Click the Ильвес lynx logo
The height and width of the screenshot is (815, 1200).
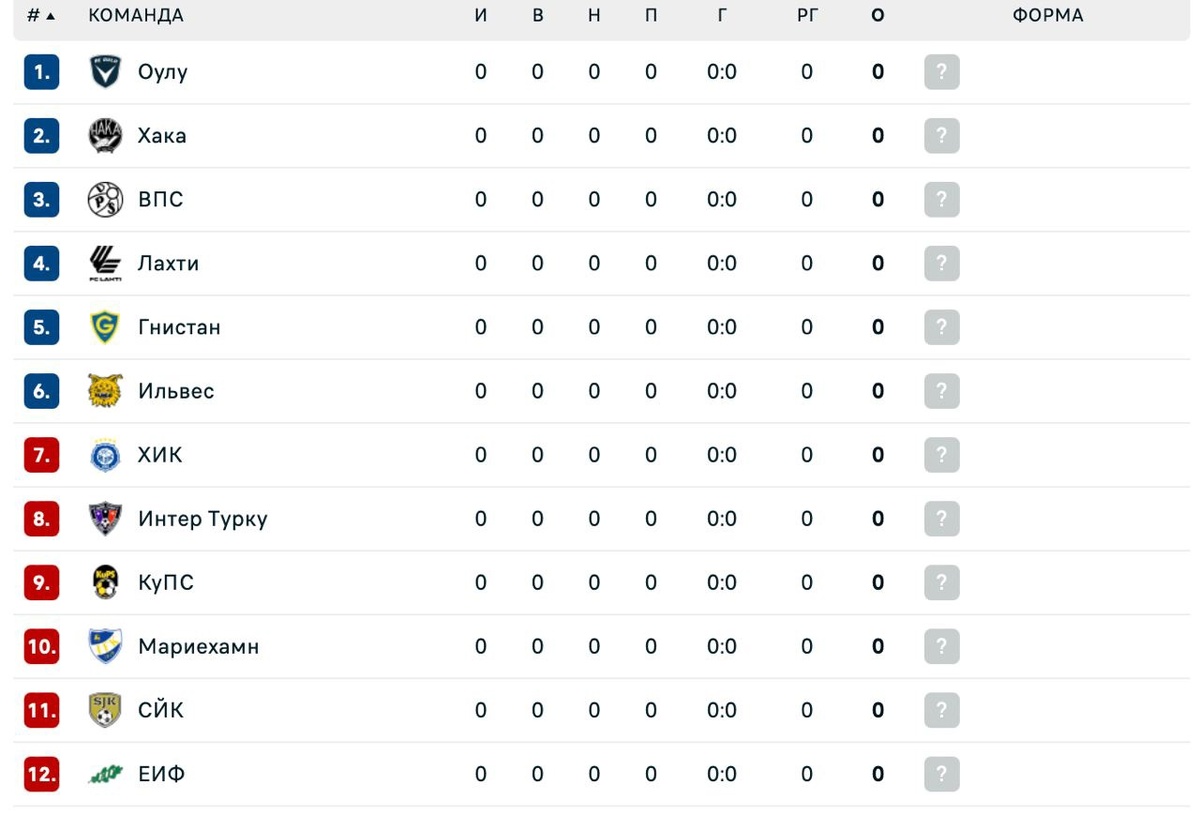pyautogui.click(x=105, y=391)
